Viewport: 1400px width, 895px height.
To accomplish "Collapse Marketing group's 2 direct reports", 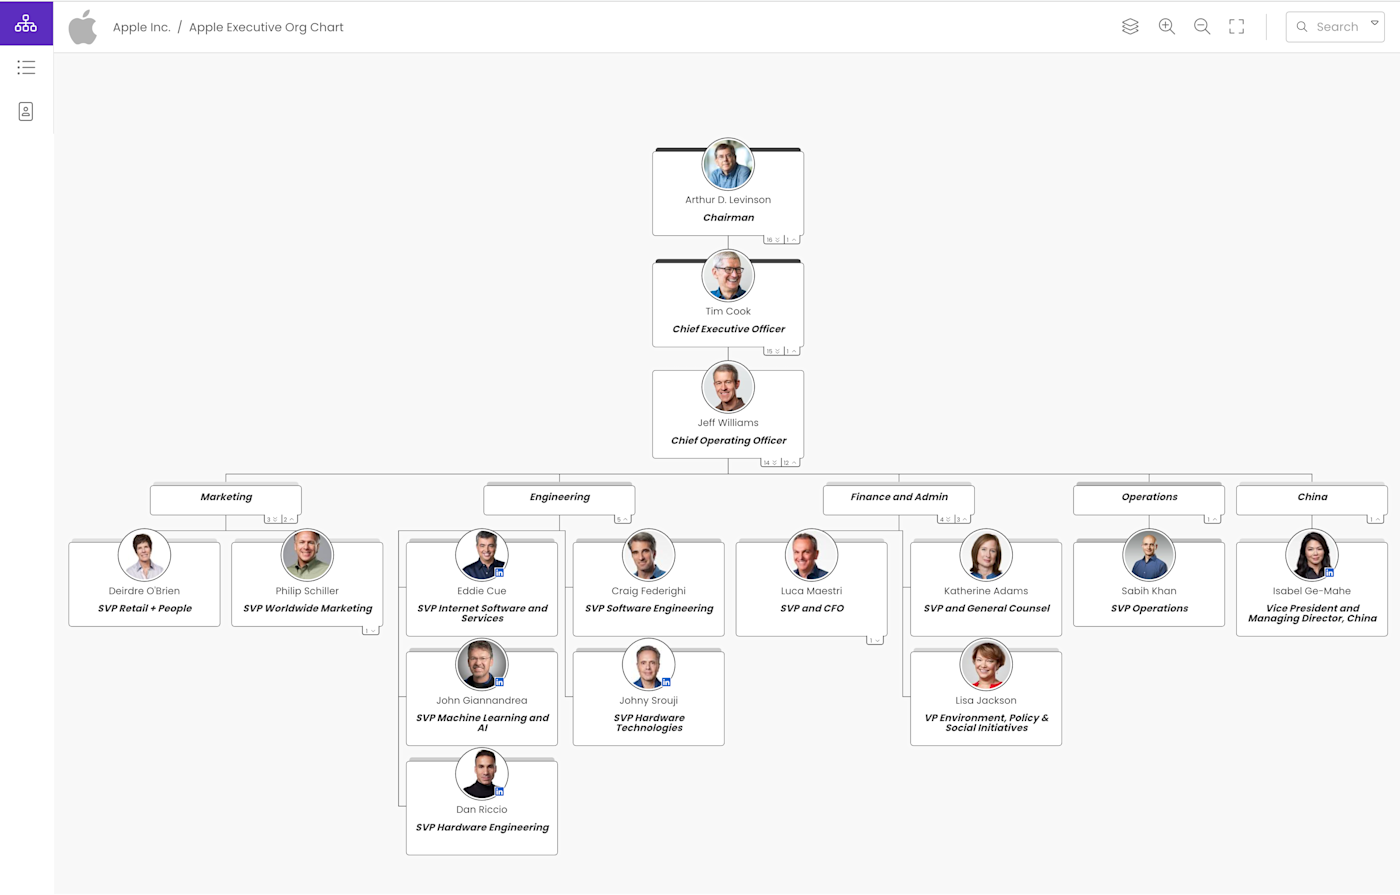I will click(x=289, y=519).
